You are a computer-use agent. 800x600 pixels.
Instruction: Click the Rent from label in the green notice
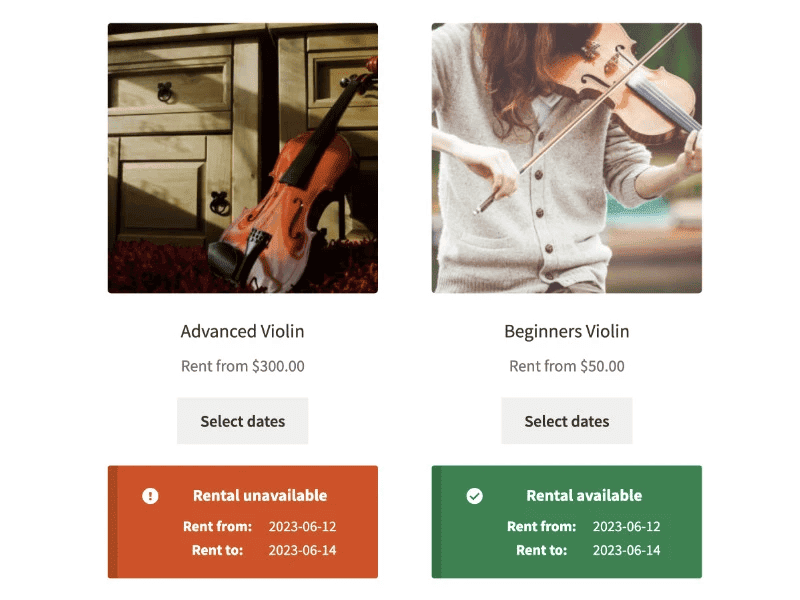point(541,527)
